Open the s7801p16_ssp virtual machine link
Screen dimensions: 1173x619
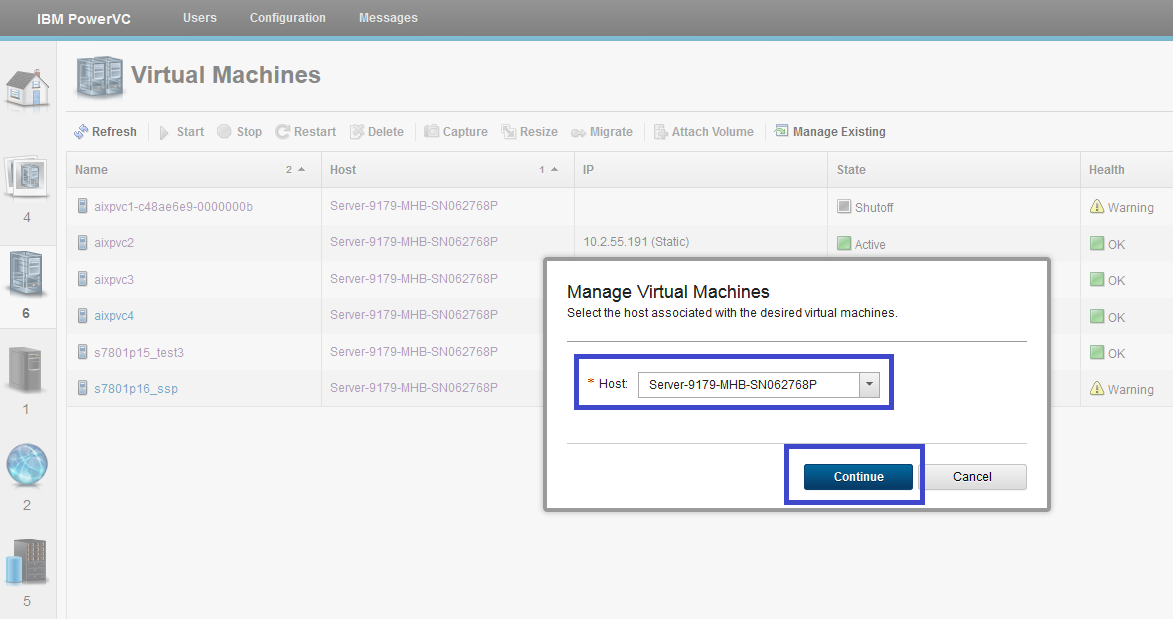click(x=136, y=389)
